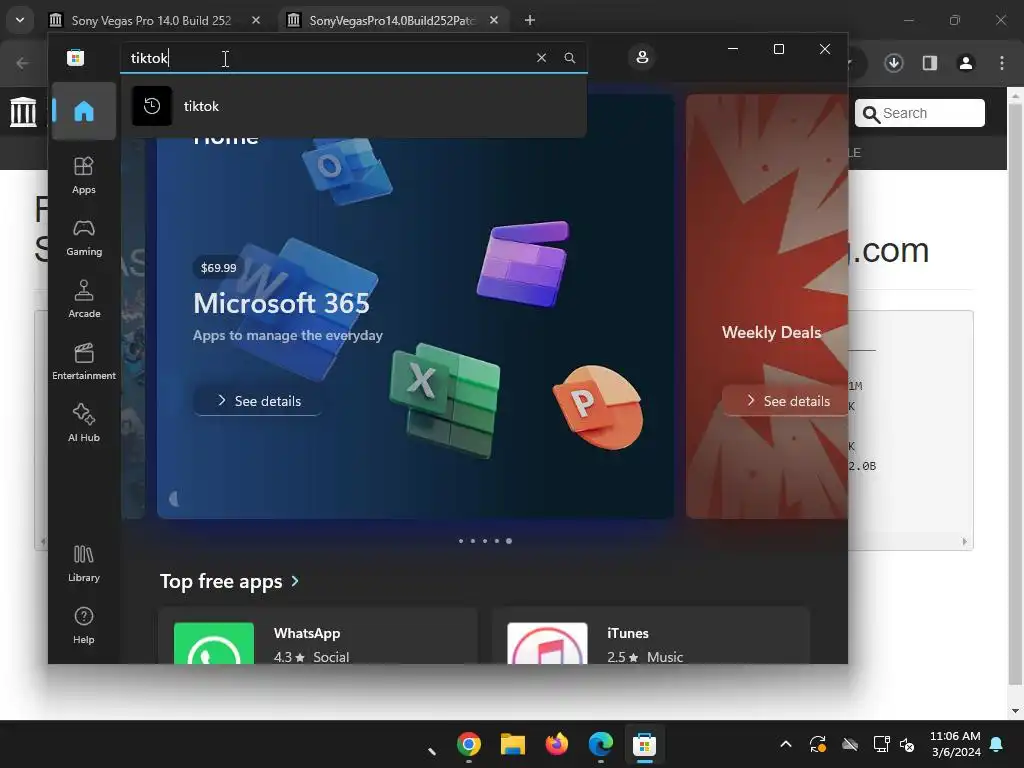Open notifications bell in taskbar
The width and height of the screenshot is (1024, 768).
pyautogui.click(x=997, y=744)
